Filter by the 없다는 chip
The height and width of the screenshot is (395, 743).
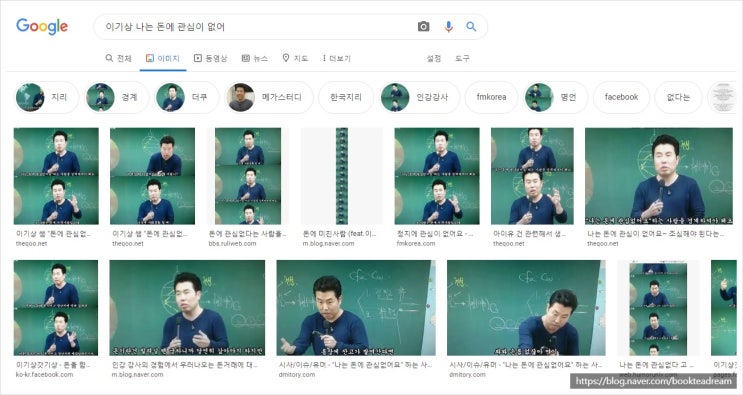(678, 97)
